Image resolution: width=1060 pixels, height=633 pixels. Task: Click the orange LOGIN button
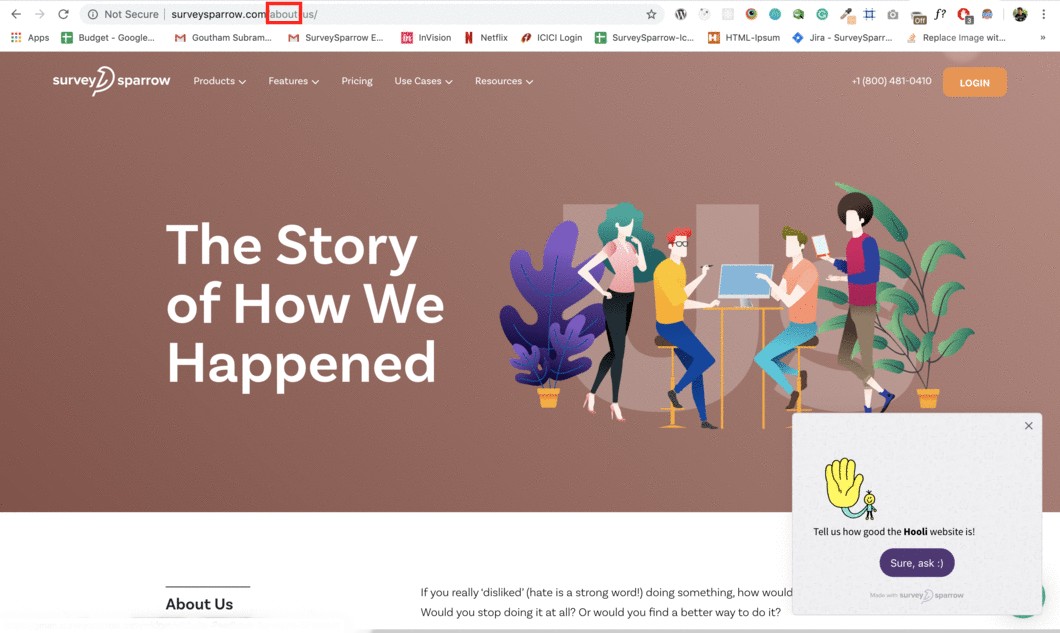[x=974, y=83]
